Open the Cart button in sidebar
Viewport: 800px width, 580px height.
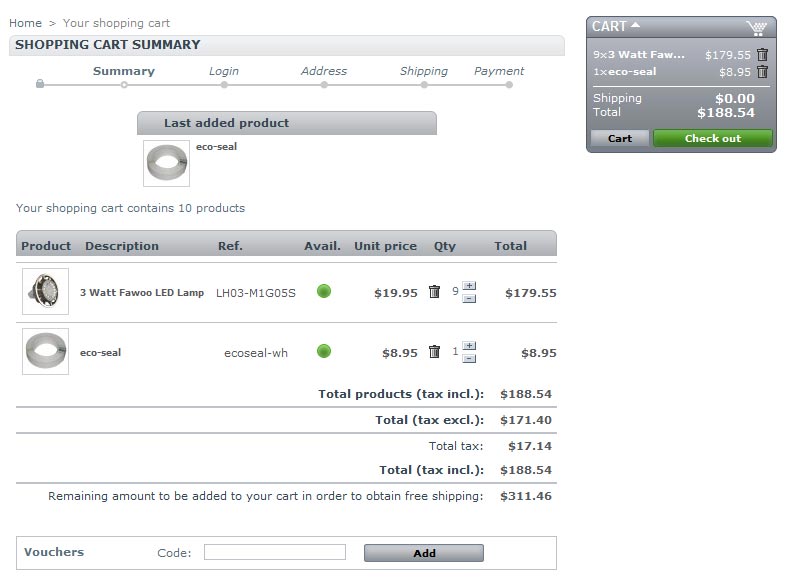point(620,138)
